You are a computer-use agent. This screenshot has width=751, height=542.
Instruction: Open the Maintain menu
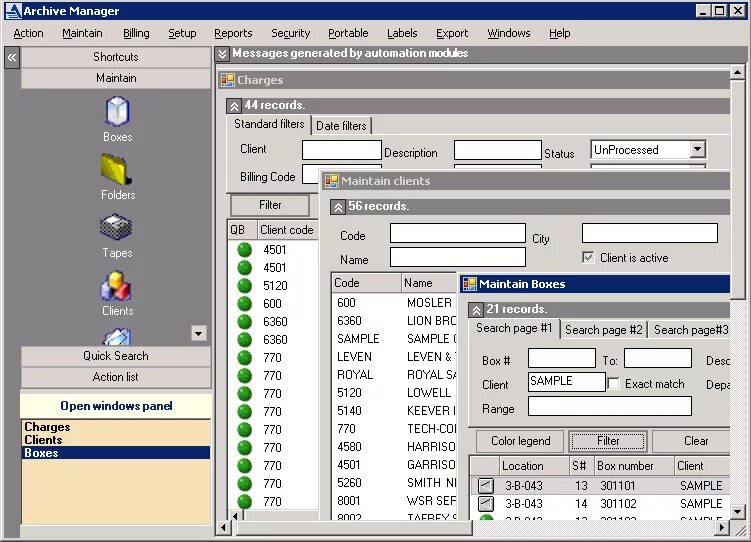click(82, 33)
